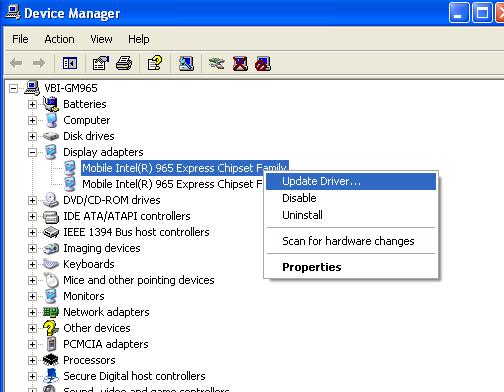Click the Back arrow toolbar icon
This screenshot has width=504, height=392.
pyautogui.click(x=16, y=63)
